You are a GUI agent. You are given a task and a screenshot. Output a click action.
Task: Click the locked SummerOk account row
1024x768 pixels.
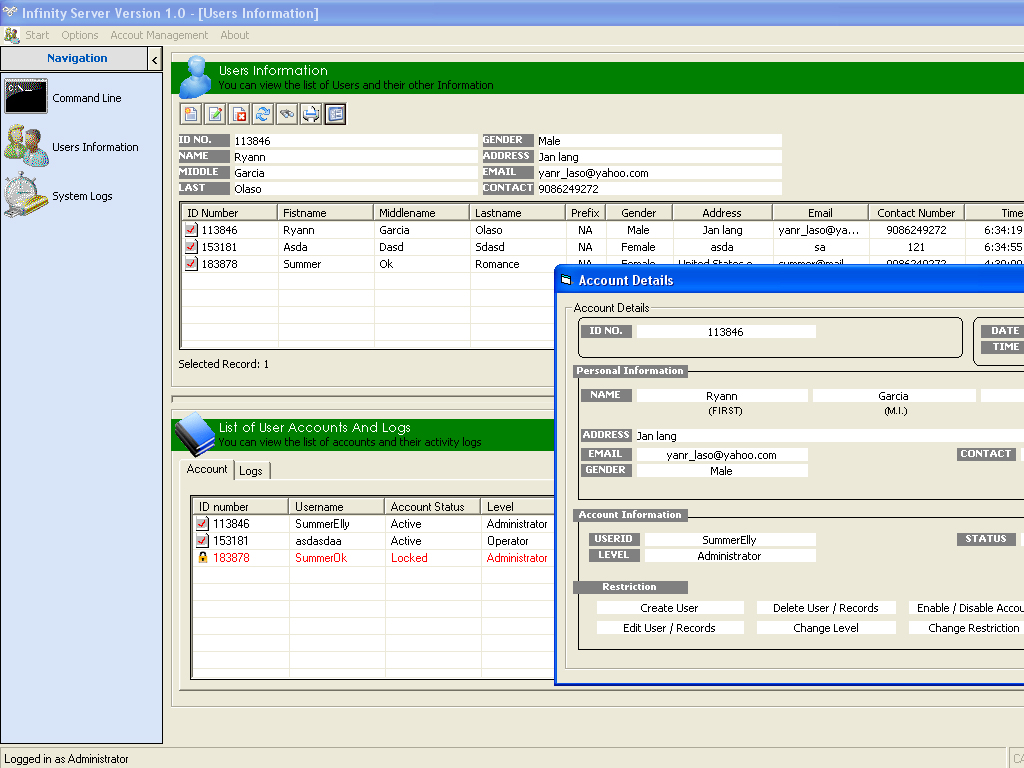point(320,558)
